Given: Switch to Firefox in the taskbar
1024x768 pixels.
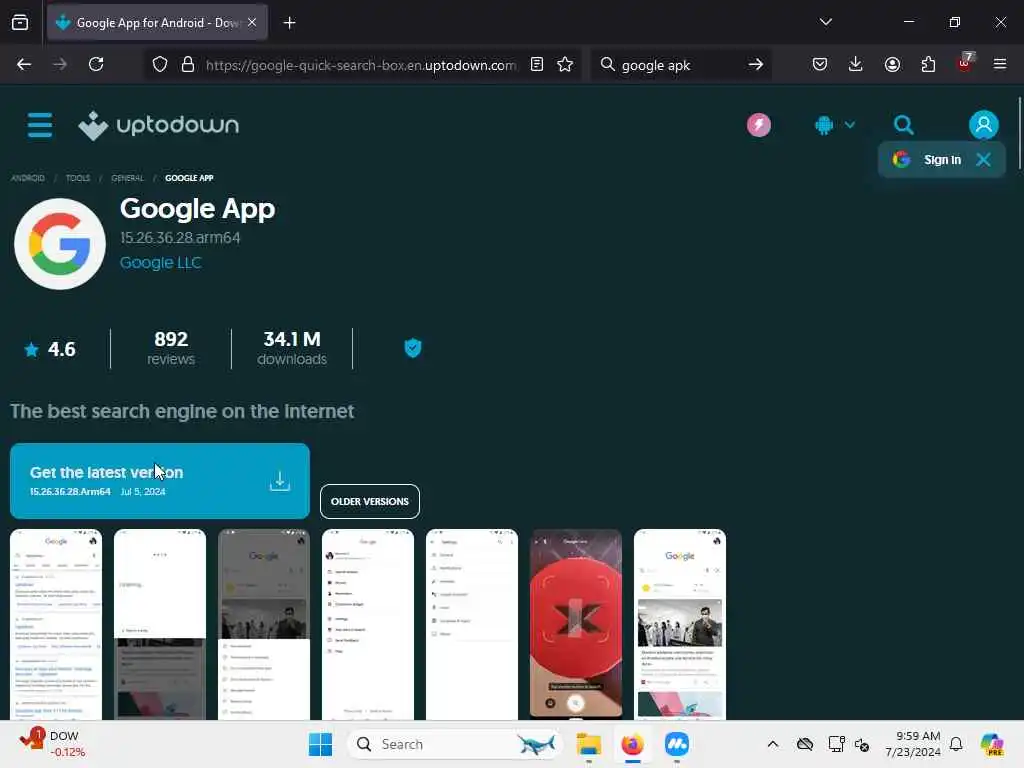Looking at the screenshot, I should click(632, 744).
